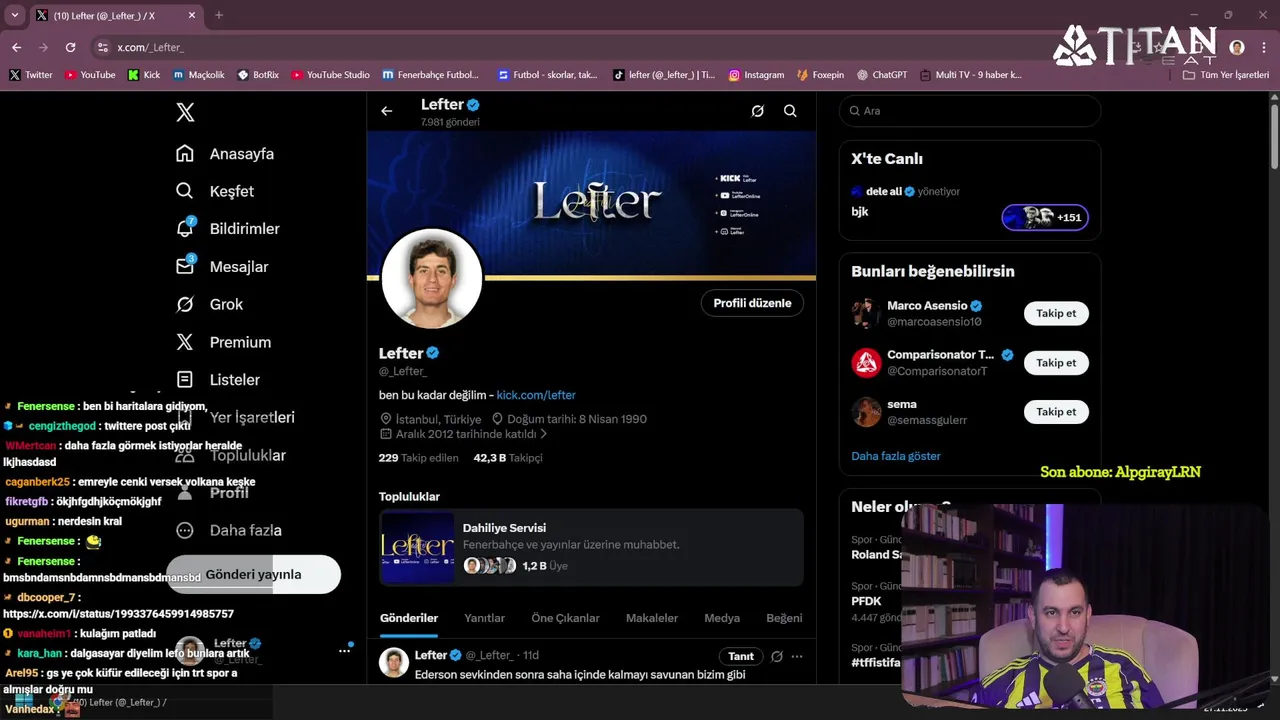
Task: Expand Aralık 2012 join date chevron
Action: [x=544, y=434]
